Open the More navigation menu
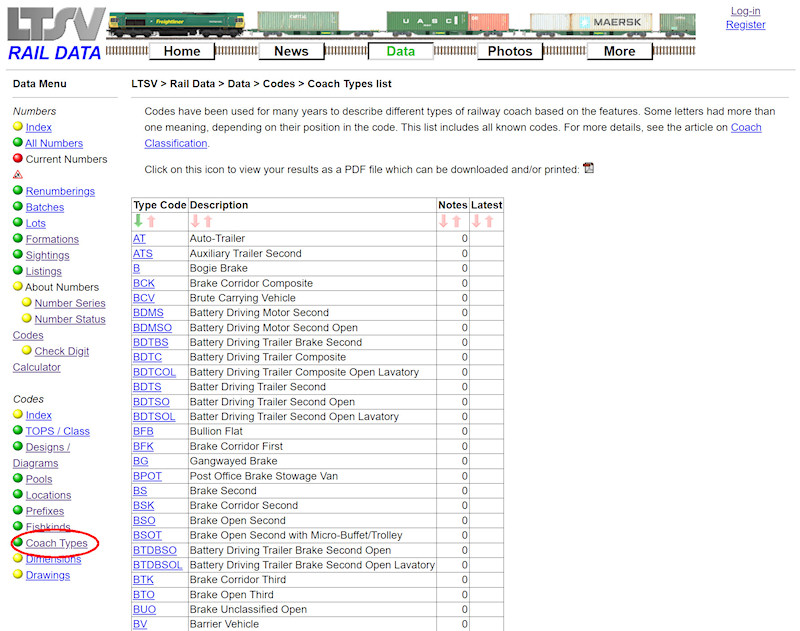The height and width of the screenshot is (631, 800). (619, 51)
